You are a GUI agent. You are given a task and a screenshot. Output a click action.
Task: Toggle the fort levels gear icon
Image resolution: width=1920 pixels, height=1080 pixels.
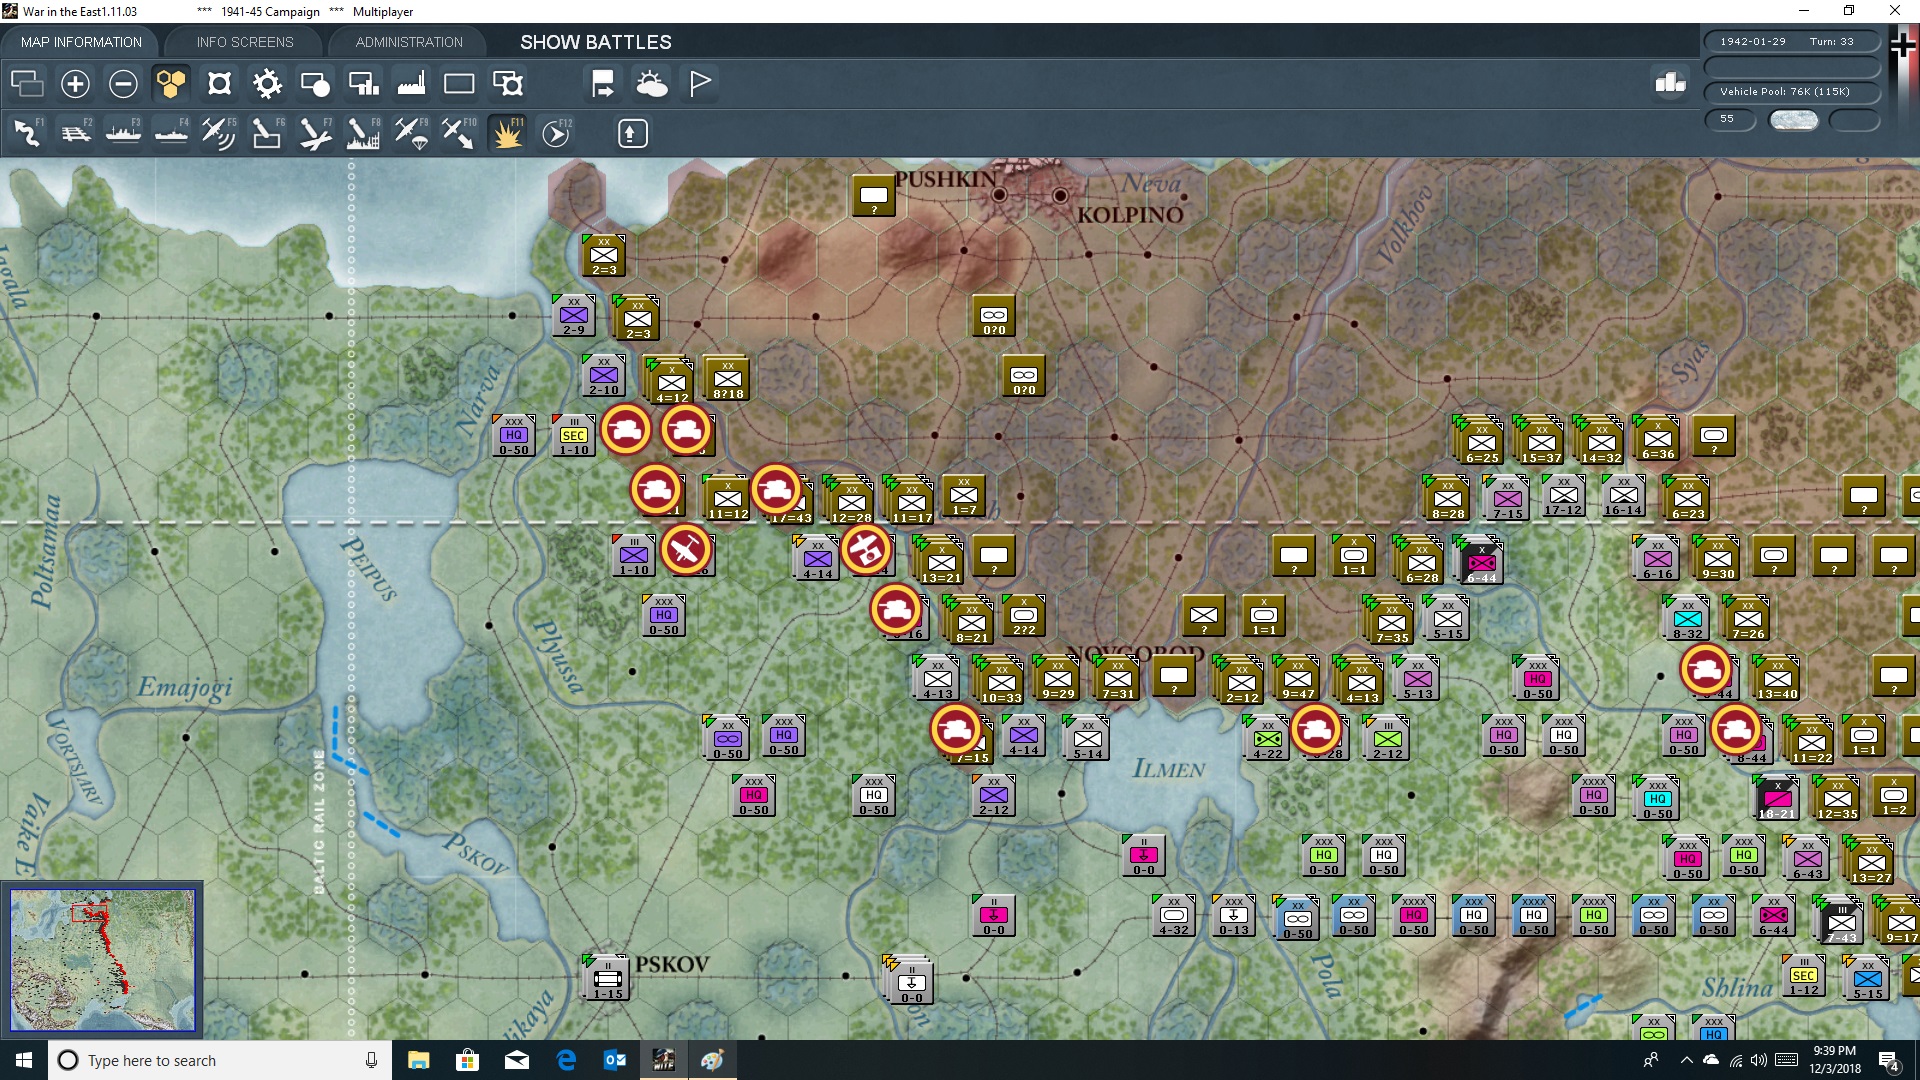(x=267, y=84)
